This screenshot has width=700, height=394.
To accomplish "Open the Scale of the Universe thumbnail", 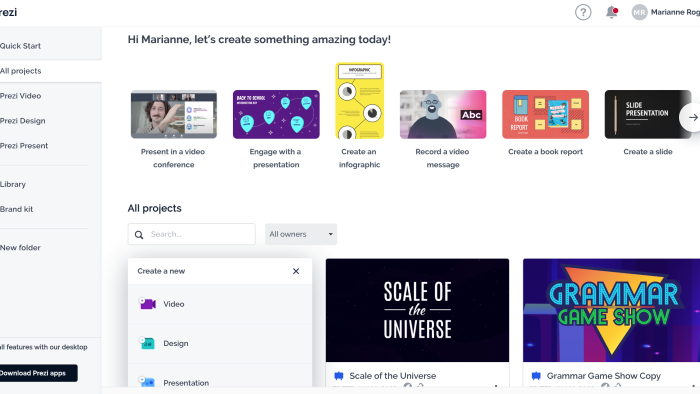I will pos(417,310).
